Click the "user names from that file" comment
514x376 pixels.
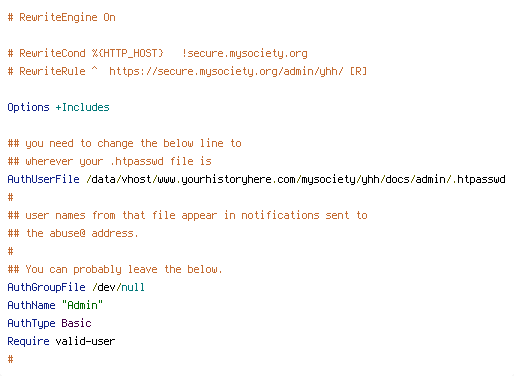coord(187,216)
